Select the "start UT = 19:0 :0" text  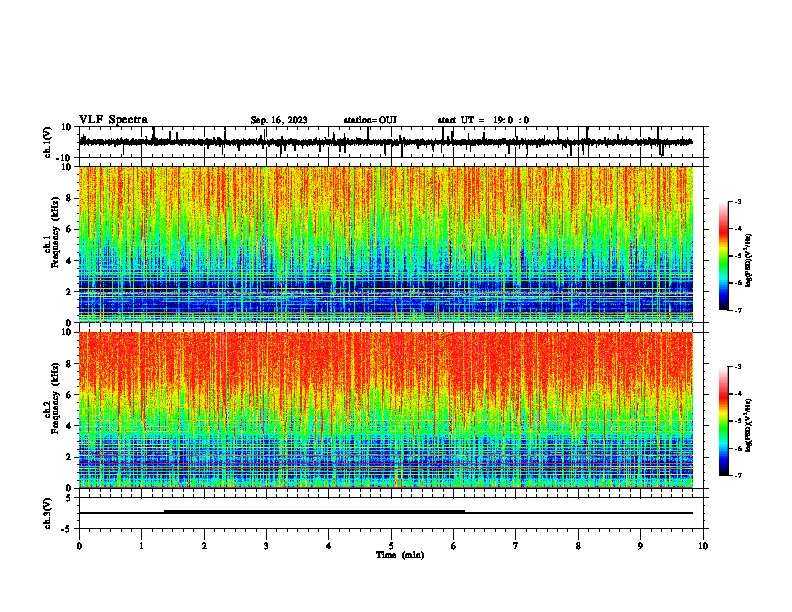[x=483, y=120]
